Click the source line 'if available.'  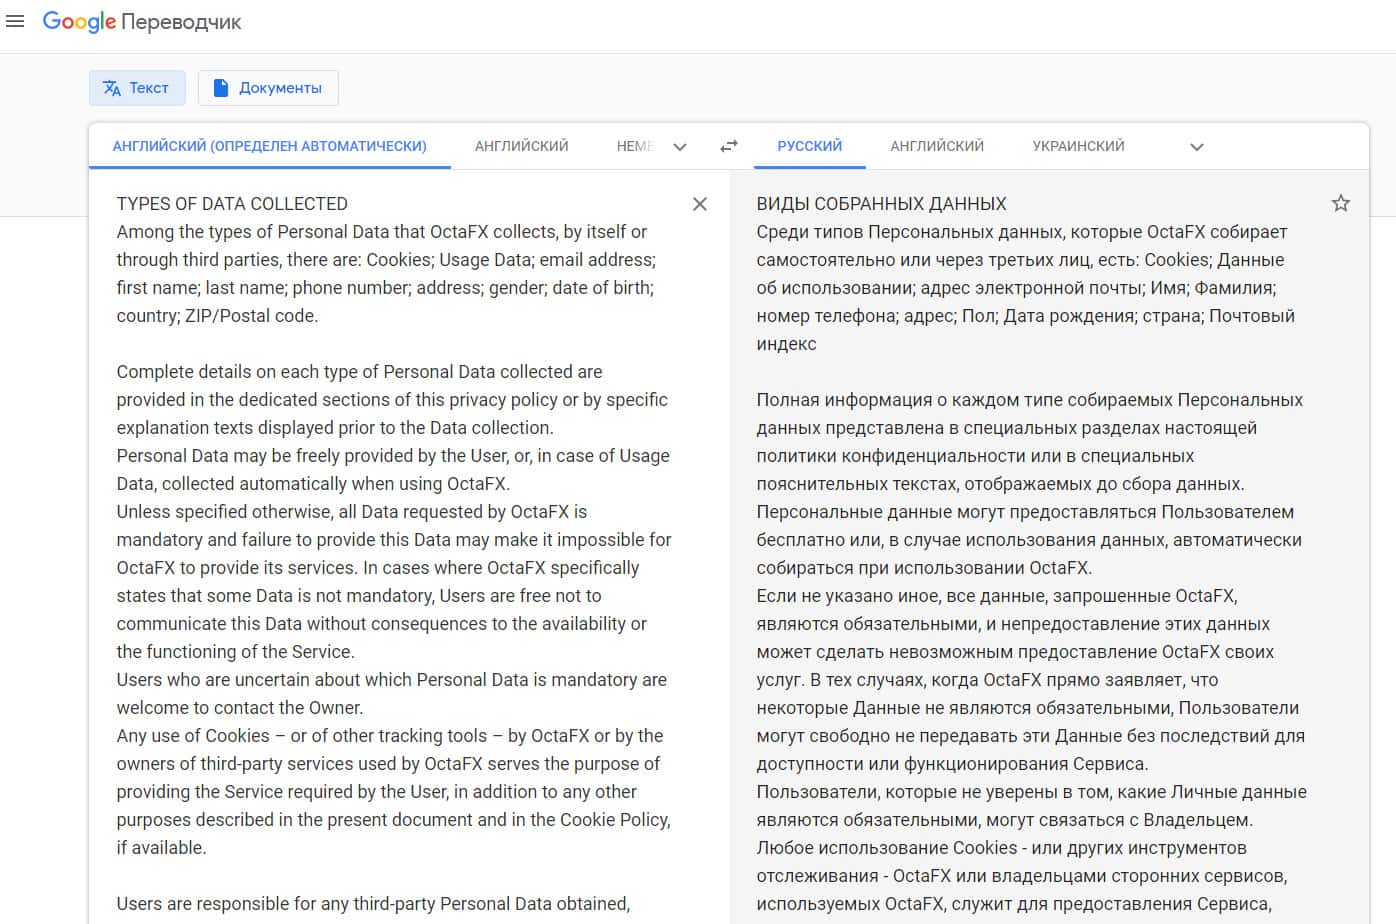pyautogui.click(x=161, y=848)
